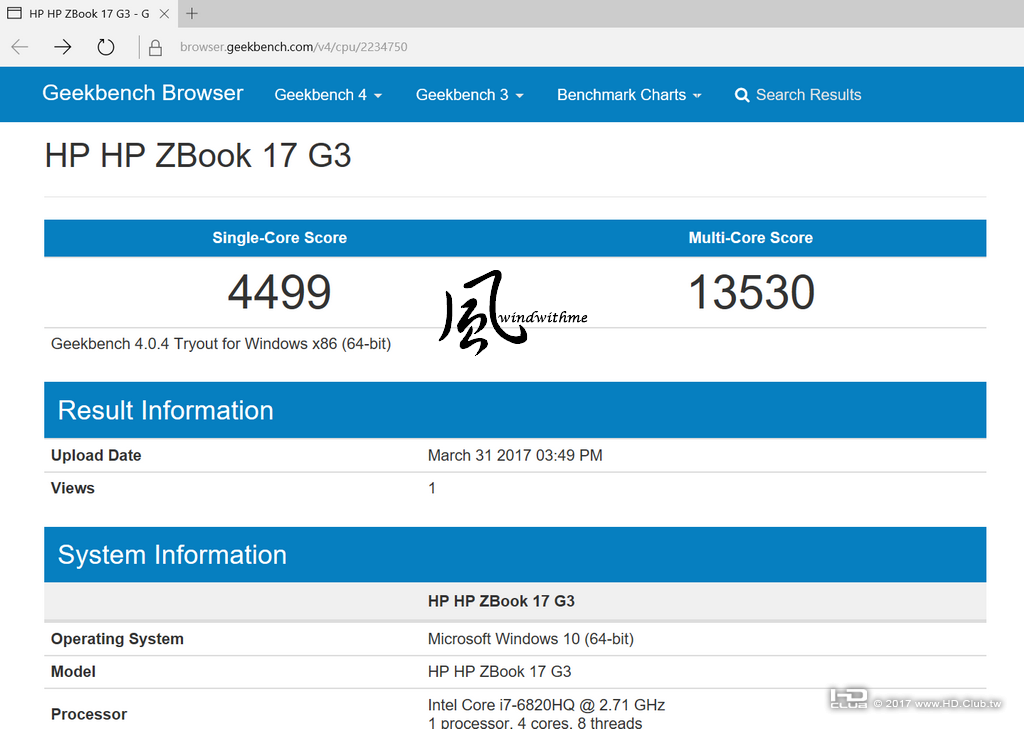1024x729 pixels.
Task: Select the single-core score 4499
Action: pyautogui.click(x=280, y=291)
